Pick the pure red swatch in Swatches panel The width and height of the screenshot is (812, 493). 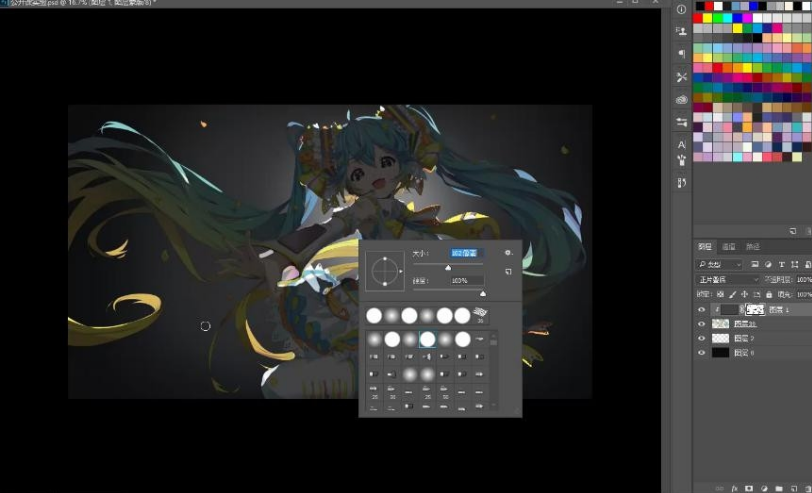coord(698,17)
